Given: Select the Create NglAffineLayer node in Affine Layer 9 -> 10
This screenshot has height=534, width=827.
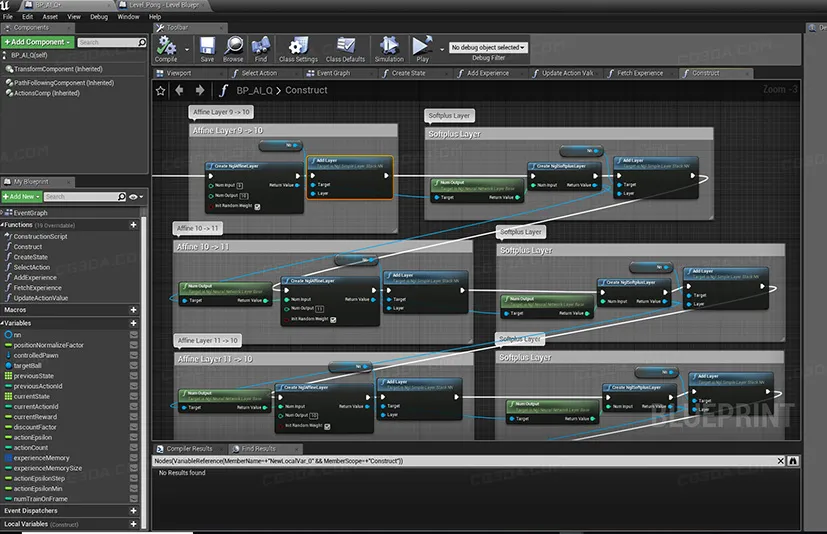Looking at the screenshot, I should (254, 187).
